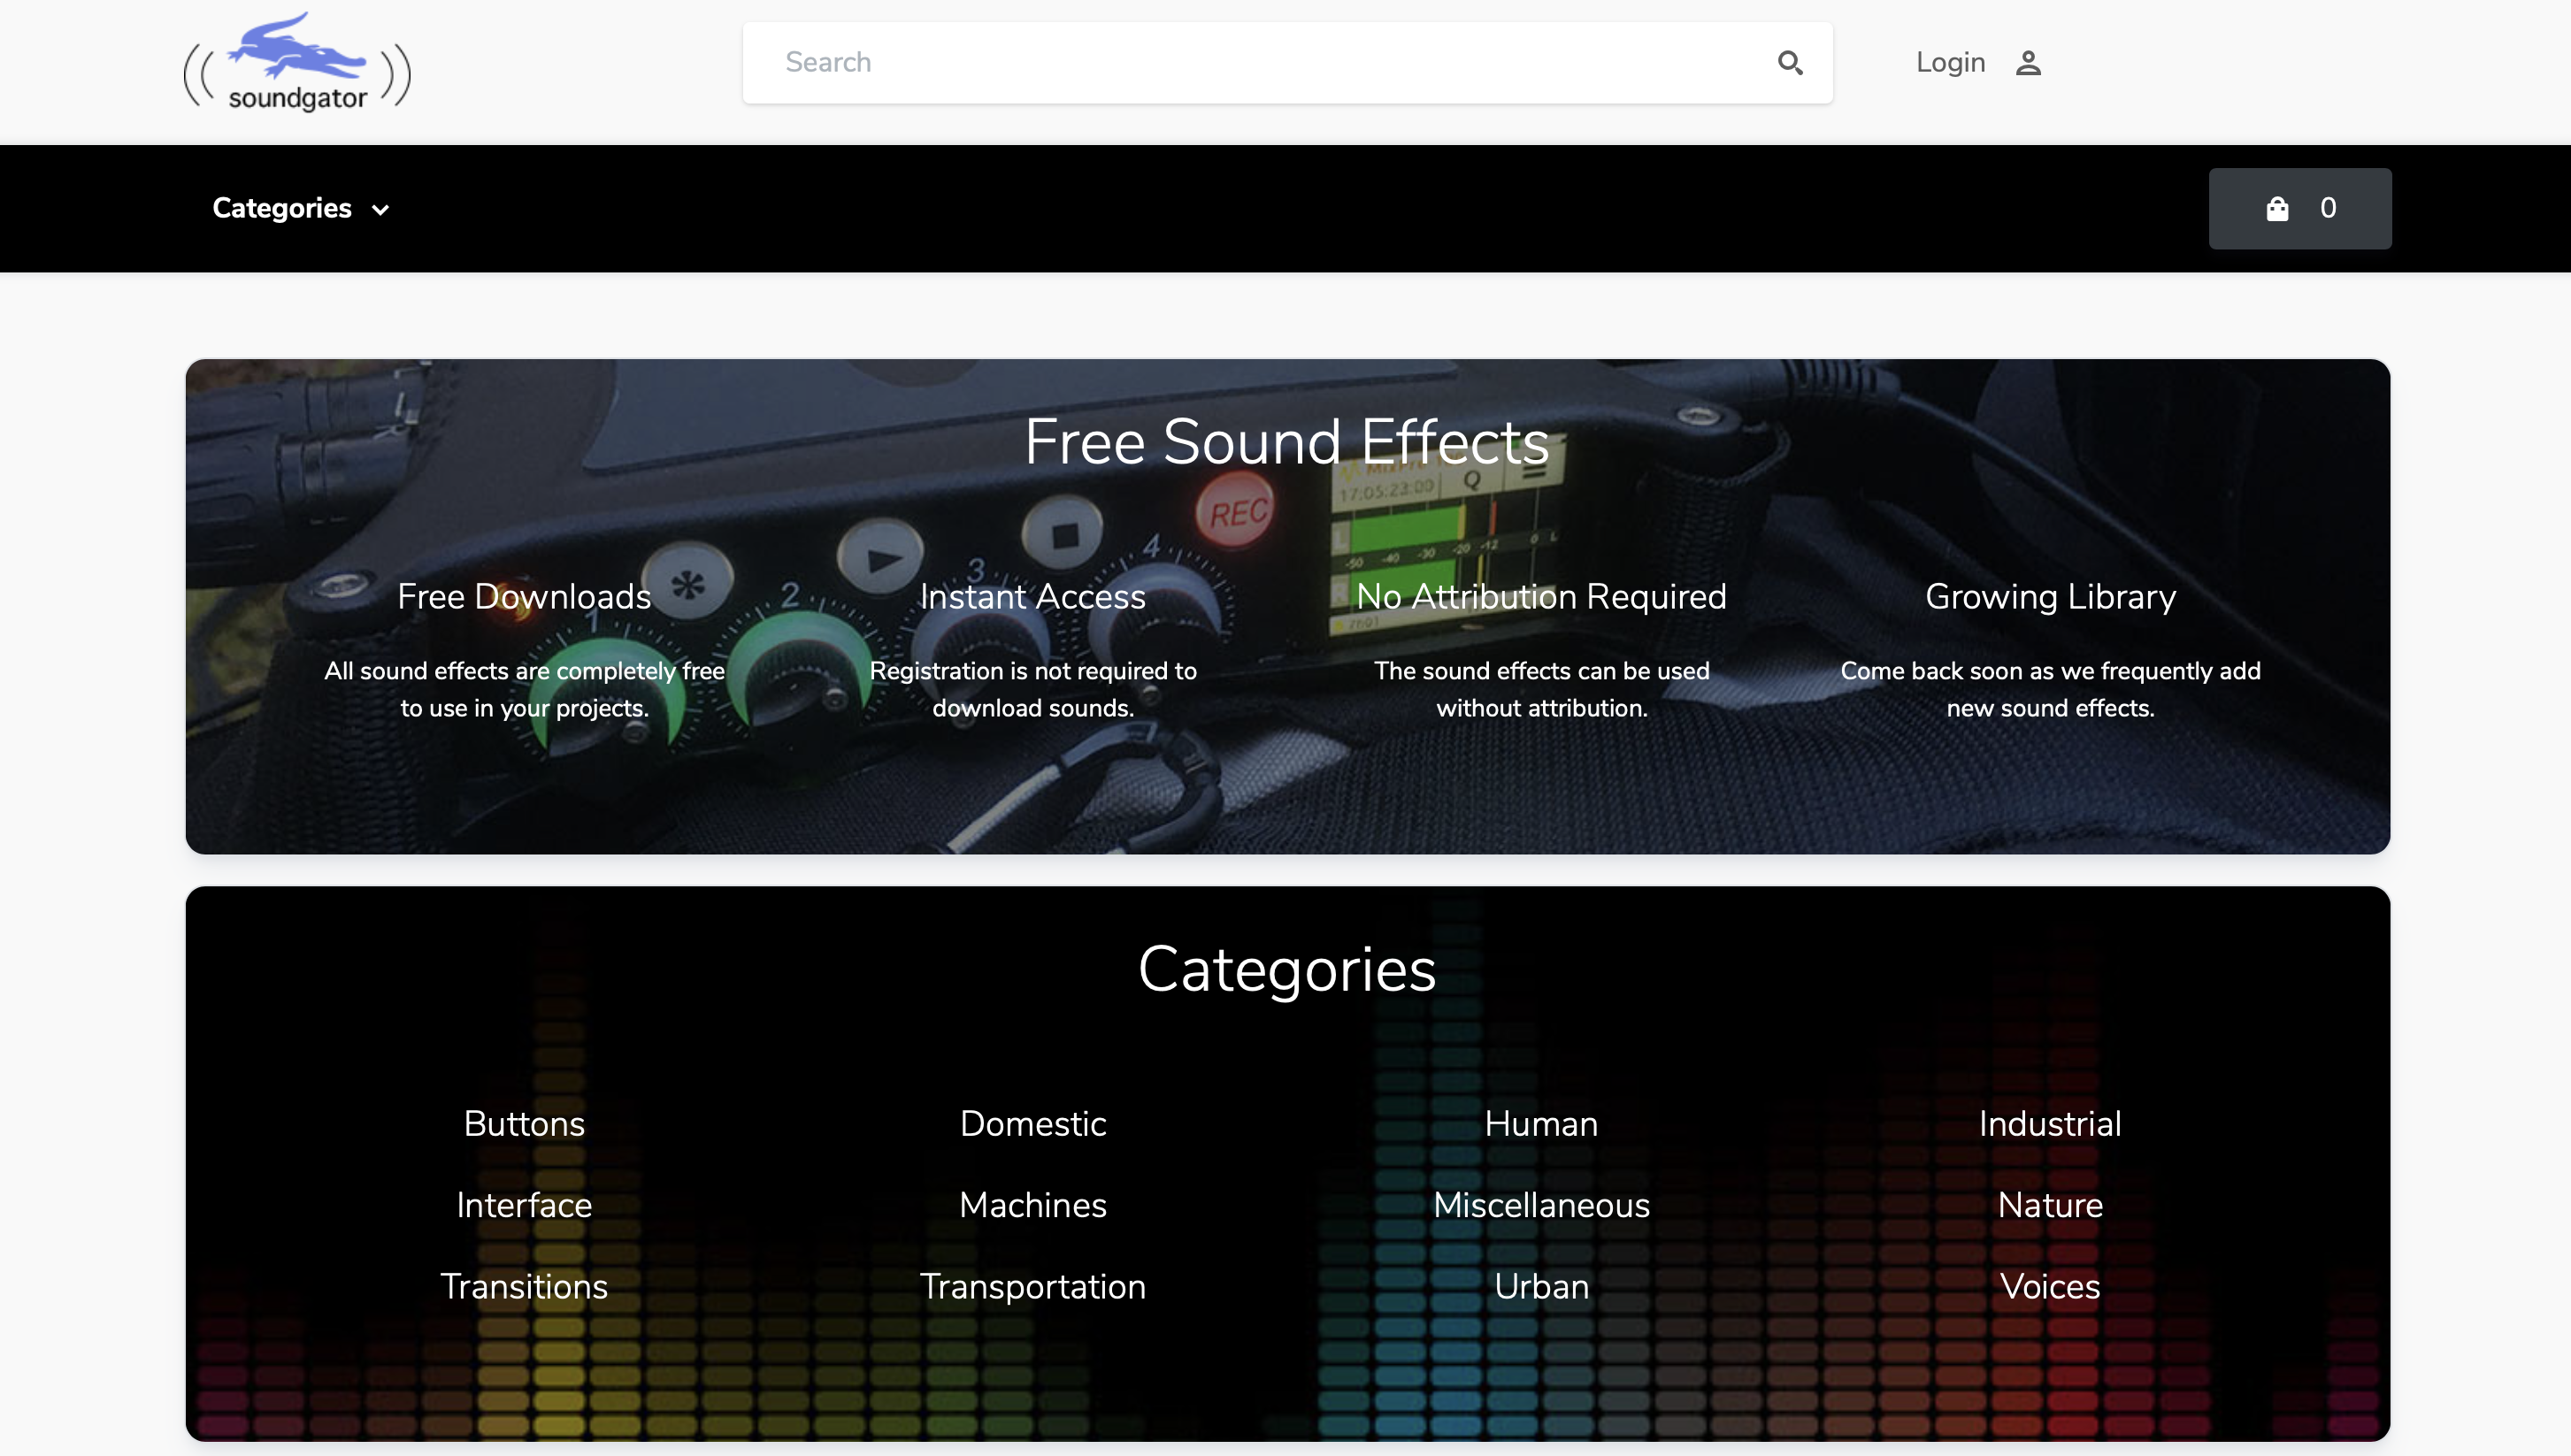Viewport: 2571px width, 1456px height.
Task: Browse the Industrial category
Action: click(2050, 1123)
